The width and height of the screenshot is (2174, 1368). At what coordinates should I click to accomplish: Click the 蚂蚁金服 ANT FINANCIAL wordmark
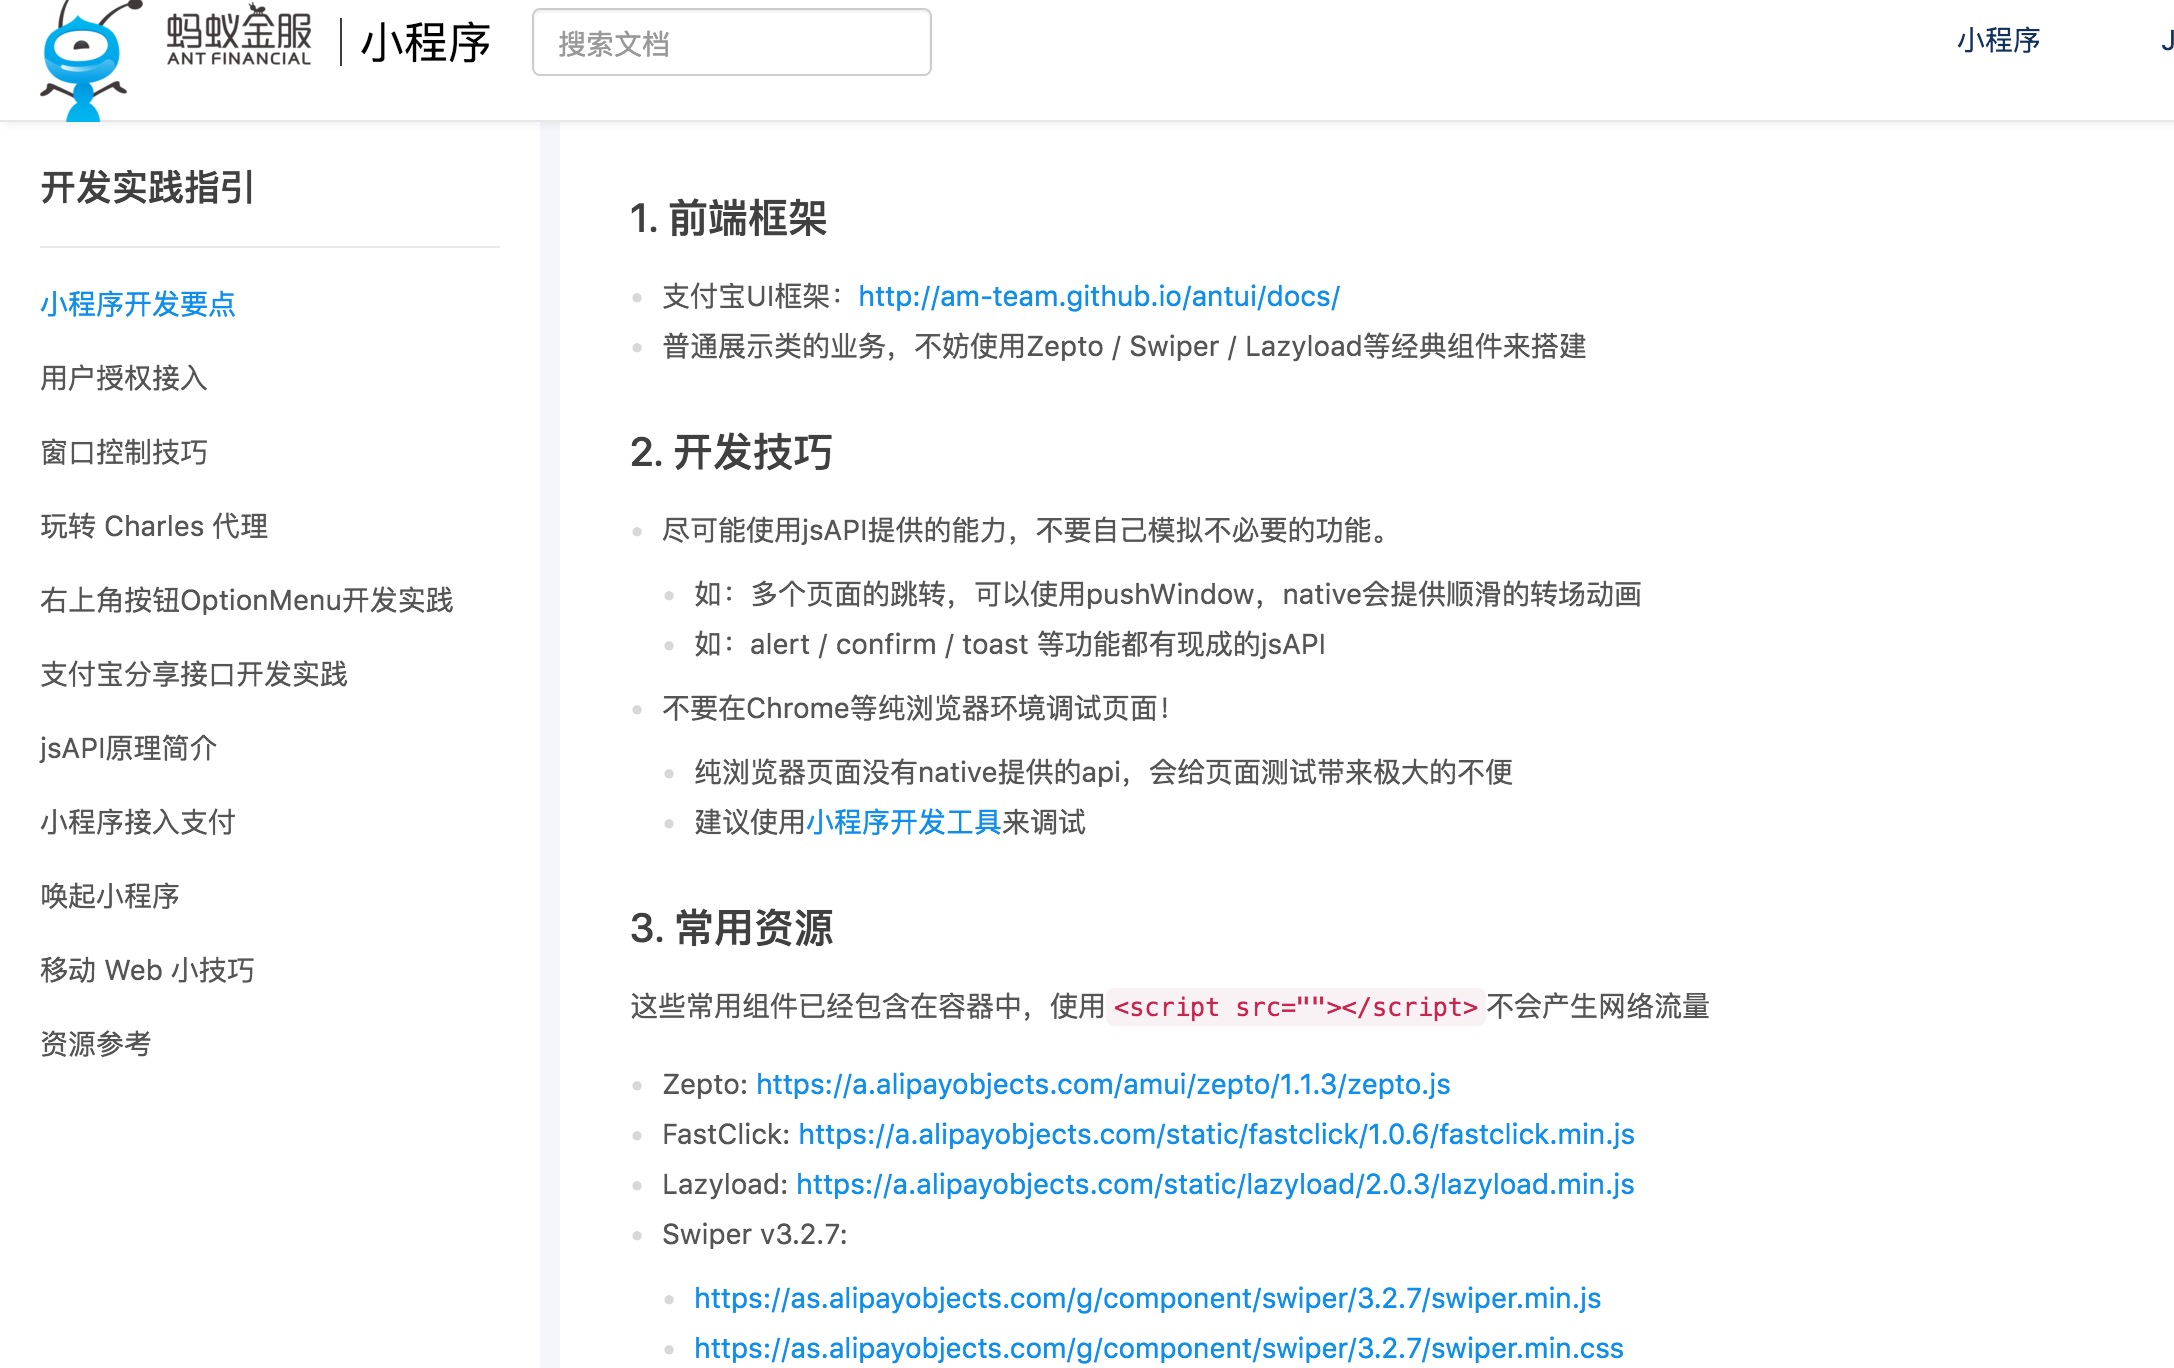[239, 38]
